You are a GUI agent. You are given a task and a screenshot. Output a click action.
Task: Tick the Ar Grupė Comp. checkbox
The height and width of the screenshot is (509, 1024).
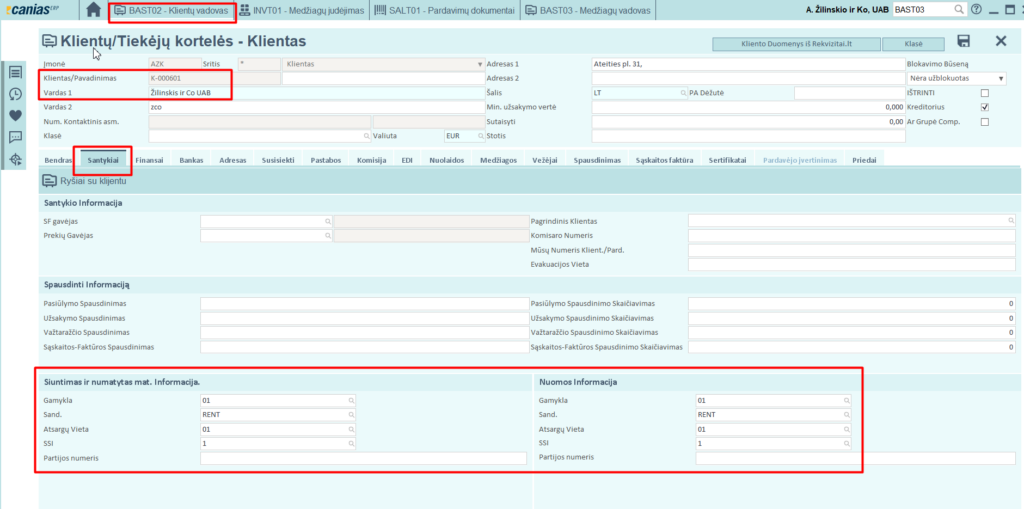coord(985,122)
